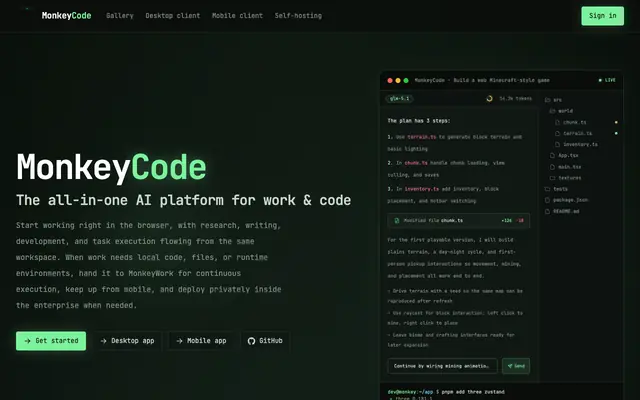The height and width of the screenshot is (400, 640).
Task: Click 'The all-in-one AI platform' subtitle
Action: [x=183, y=200]
